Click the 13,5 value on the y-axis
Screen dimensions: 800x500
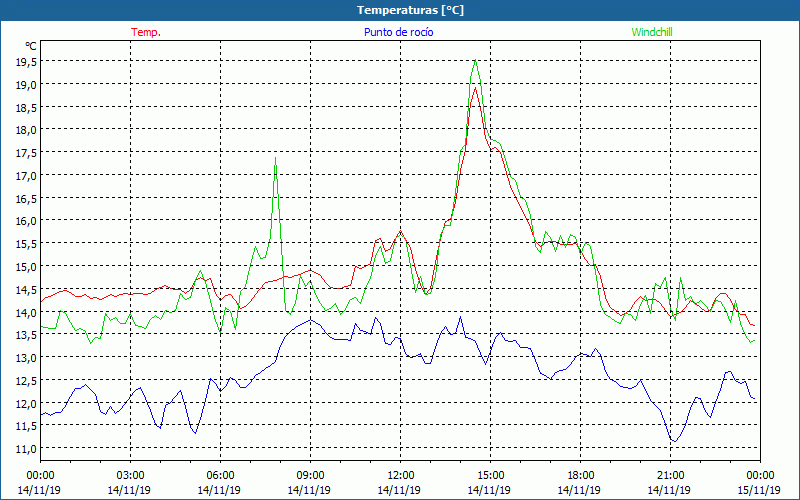pyautogui.click(x=27, y=335)
